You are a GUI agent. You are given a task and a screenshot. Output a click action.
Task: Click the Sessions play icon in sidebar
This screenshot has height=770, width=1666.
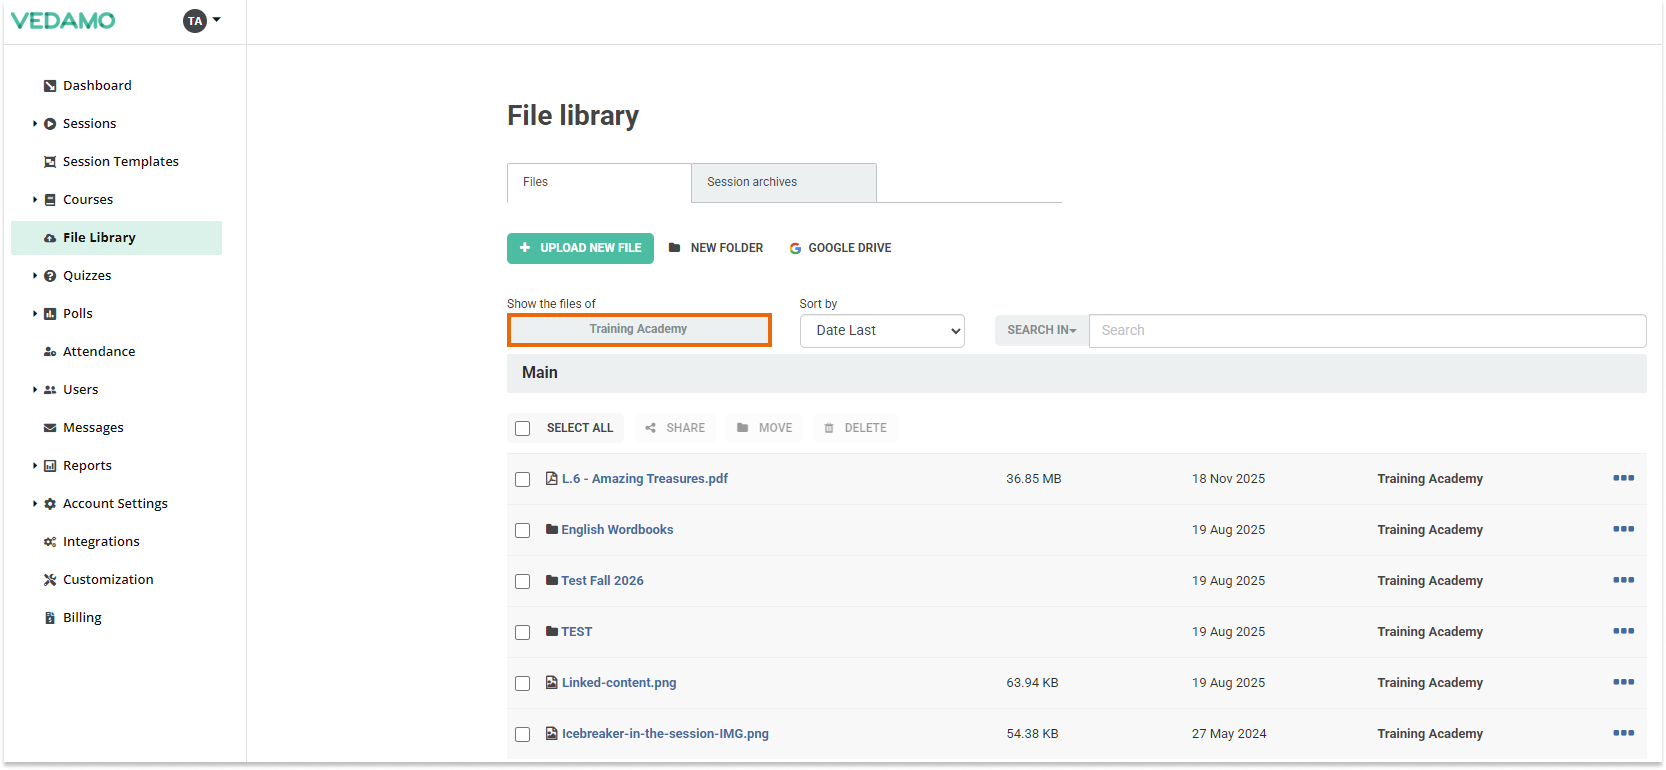[50, 124]
